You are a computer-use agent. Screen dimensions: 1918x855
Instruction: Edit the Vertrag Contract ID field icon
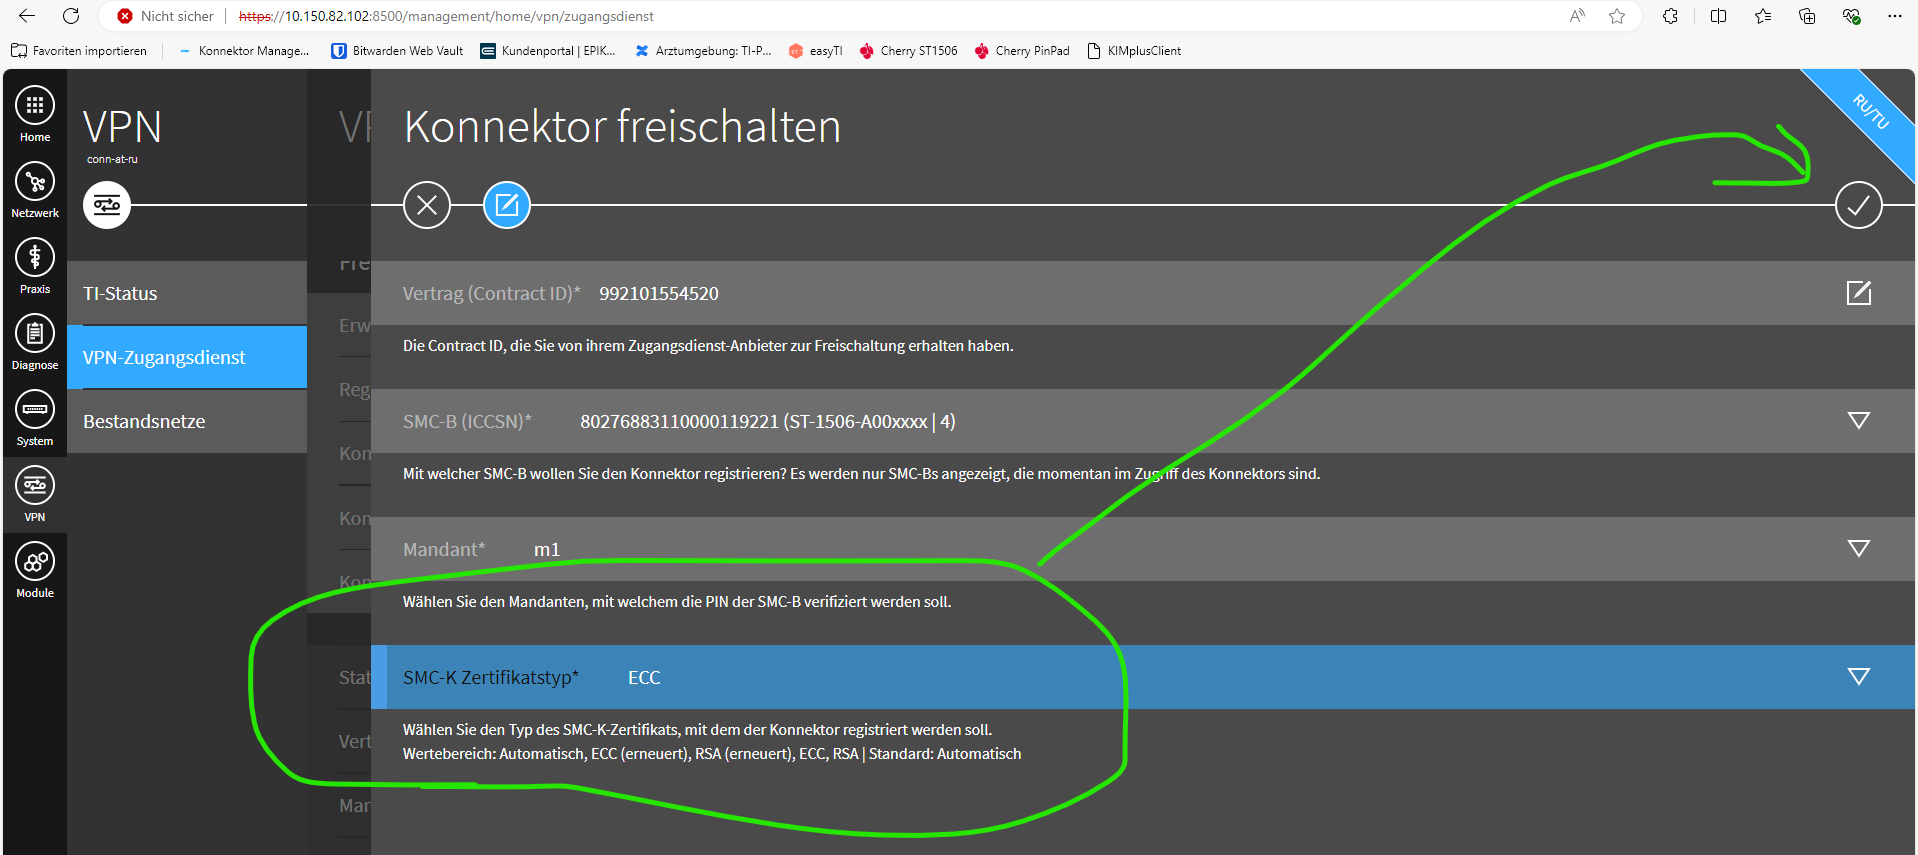point(1858,293)
